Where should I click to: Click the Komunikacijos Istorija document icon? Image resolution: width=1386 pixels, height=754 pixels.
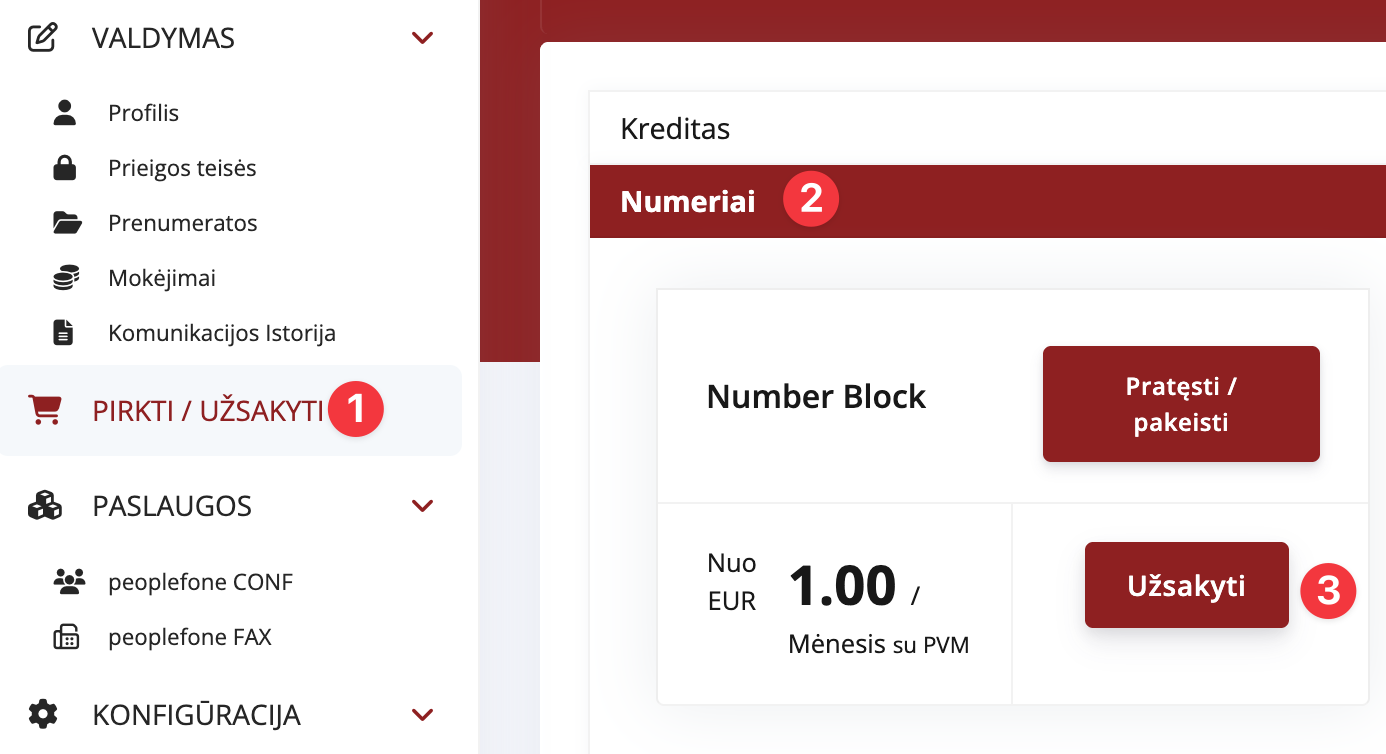click(64, 333)
